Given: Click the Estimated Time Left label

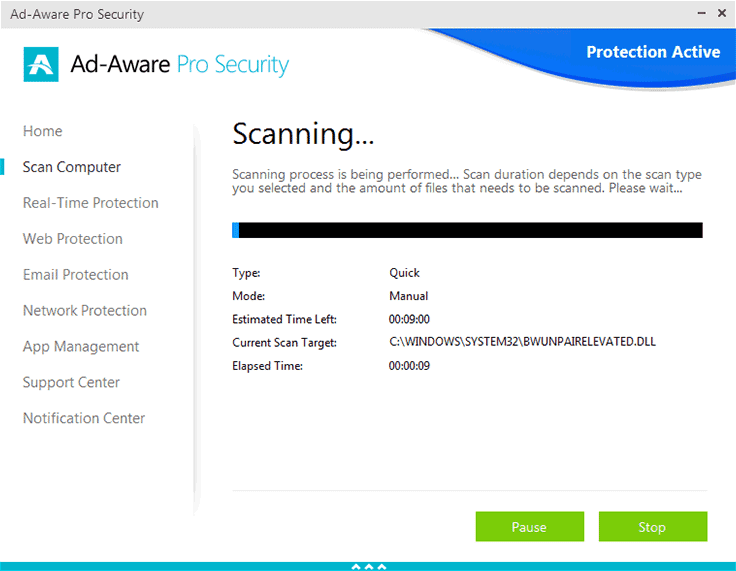Looking at the screenshot, I should click(284, 319).
